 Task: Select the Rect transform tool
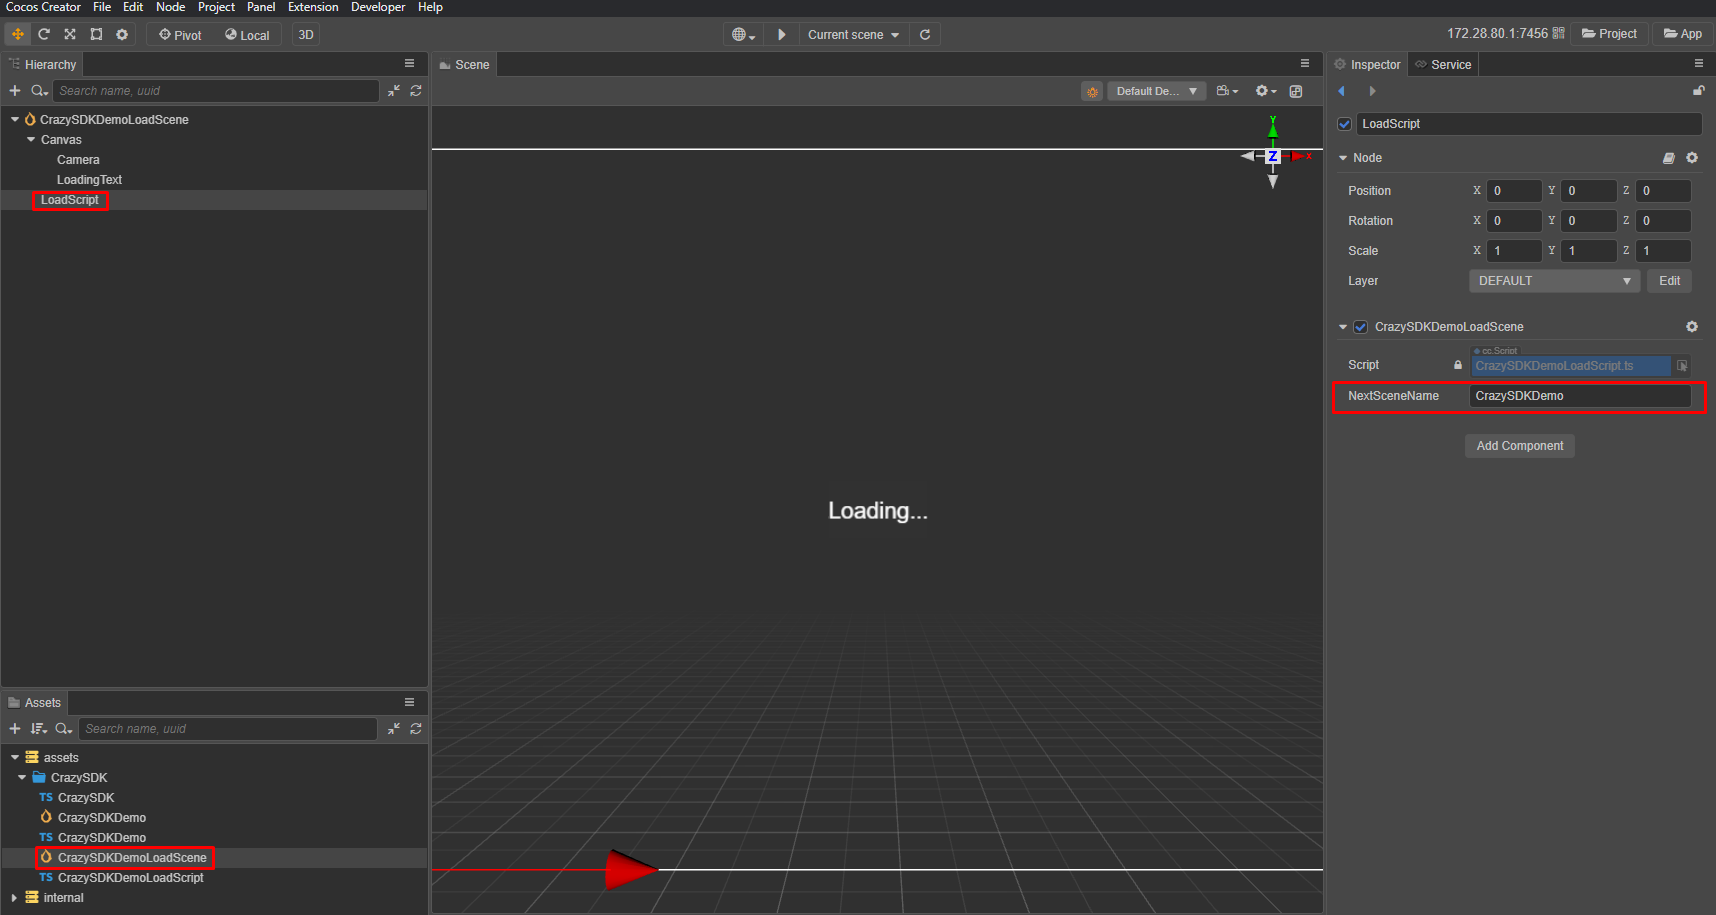point(96,34)
